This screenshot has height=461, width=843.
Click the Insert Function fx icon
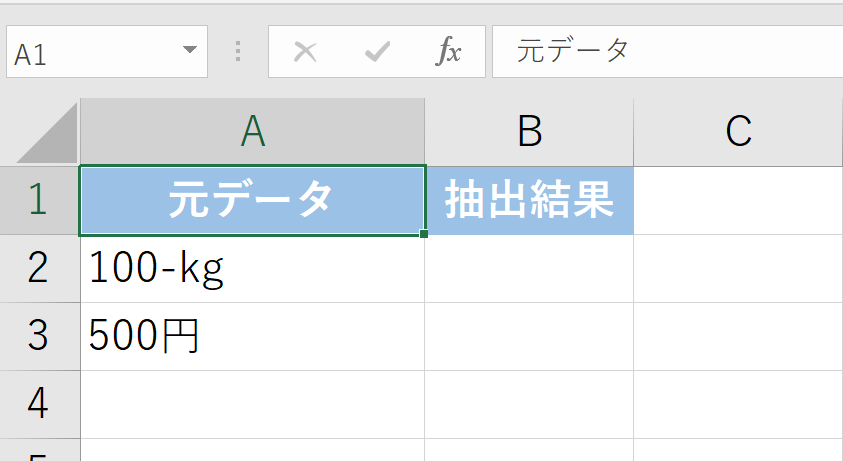tap(449, 52)
